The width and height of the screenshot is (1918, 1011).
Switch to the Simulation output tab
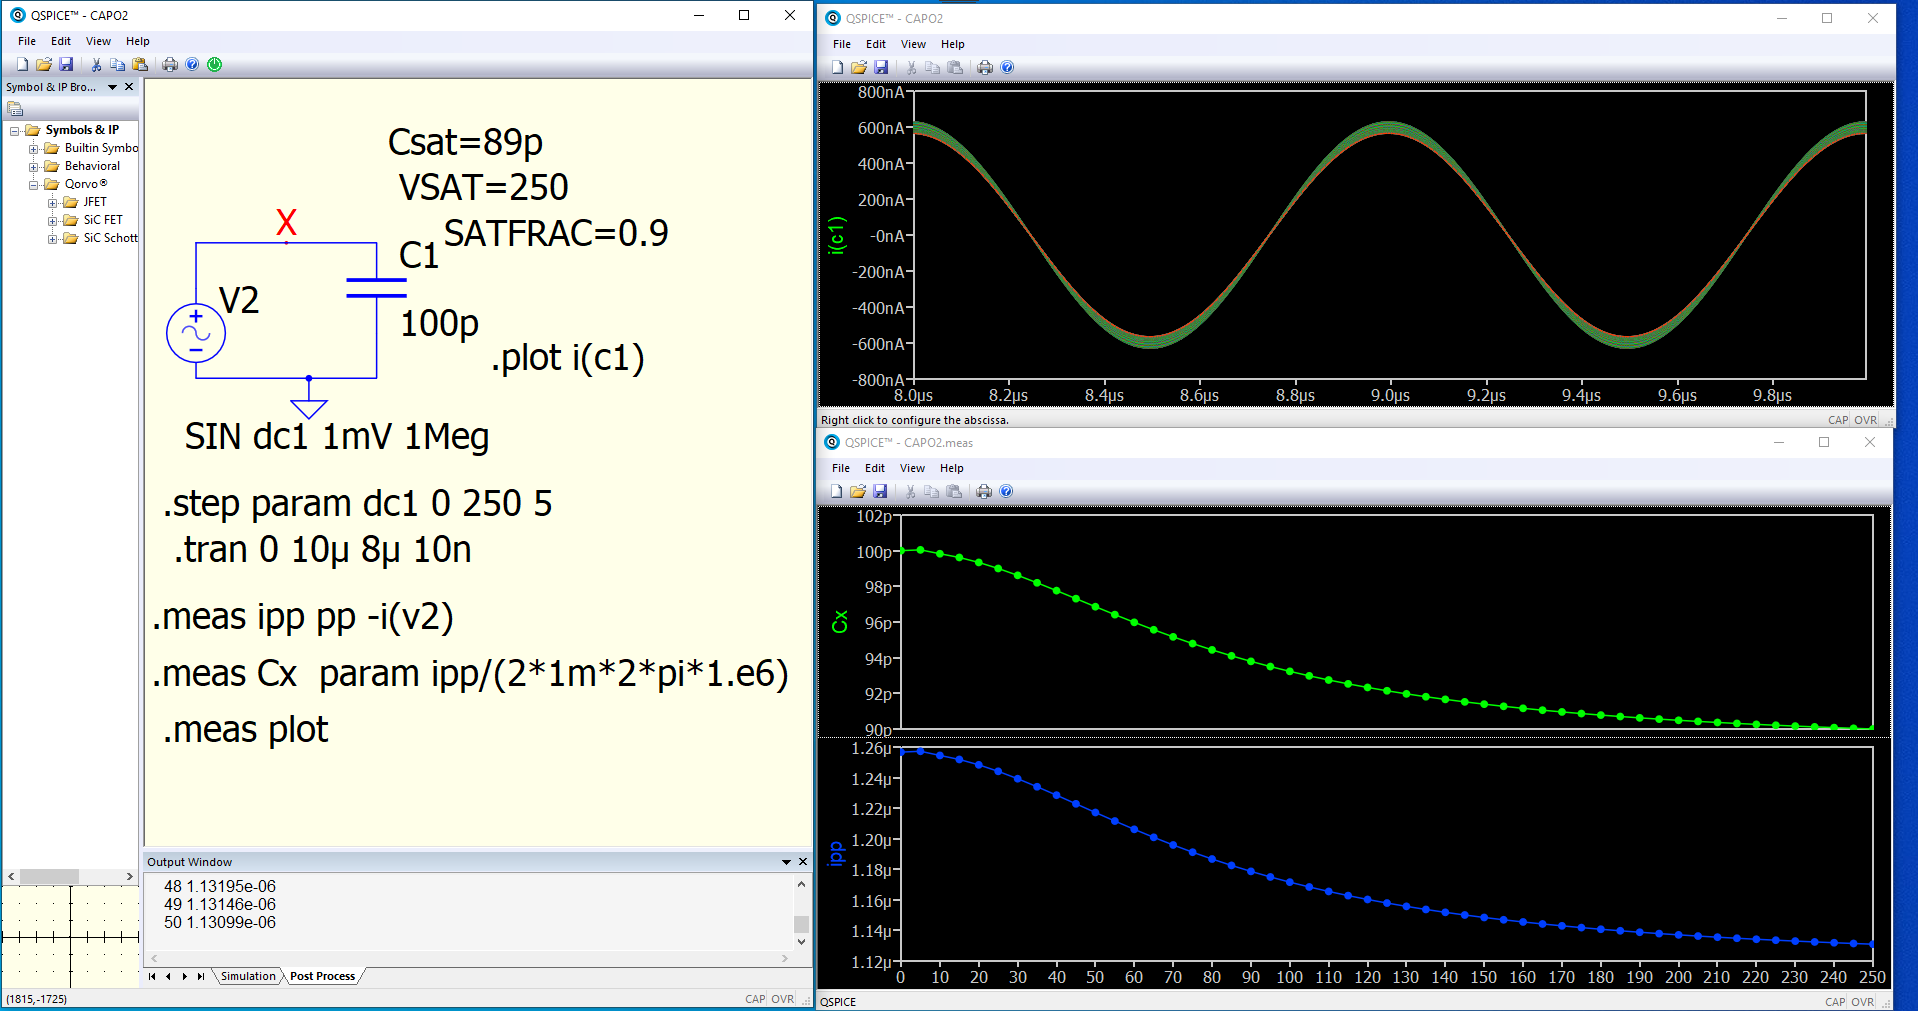(x=248, y=976)
